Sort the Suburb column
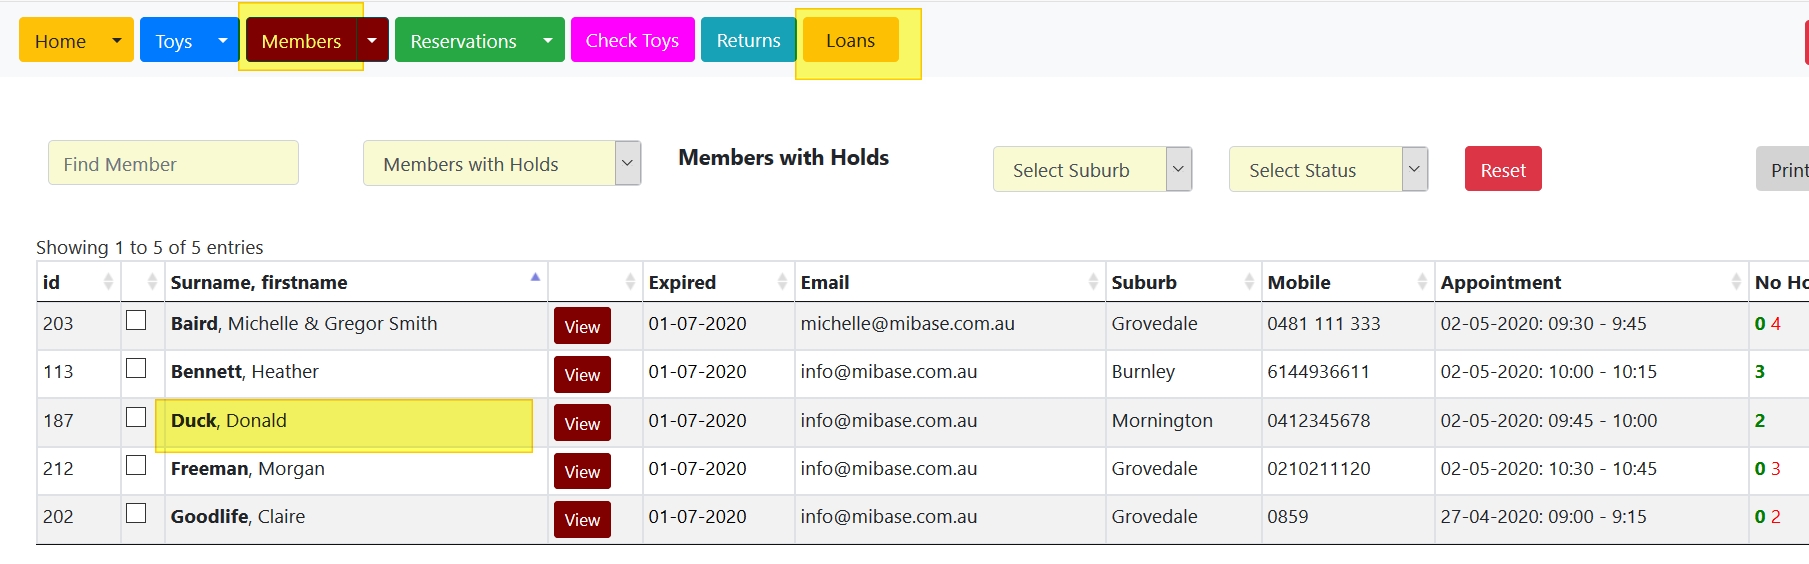 coord(1249,283)
